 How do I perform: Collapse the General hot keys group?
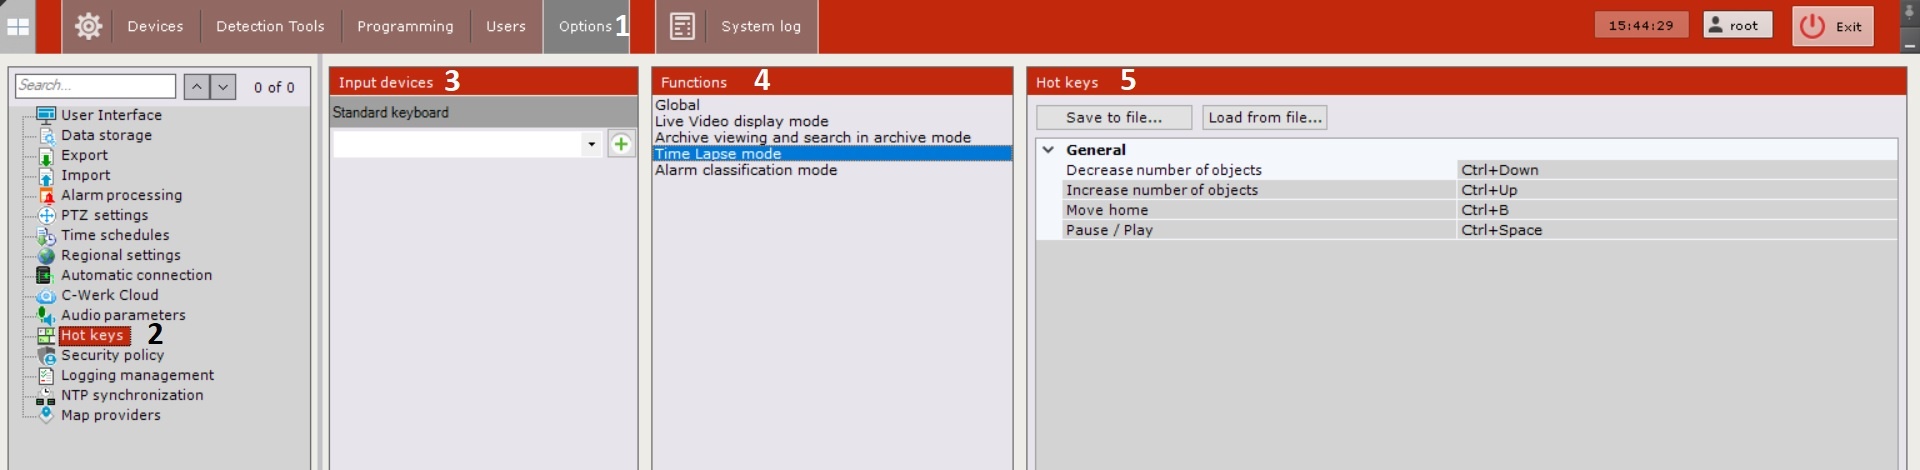coord(1048,150)
